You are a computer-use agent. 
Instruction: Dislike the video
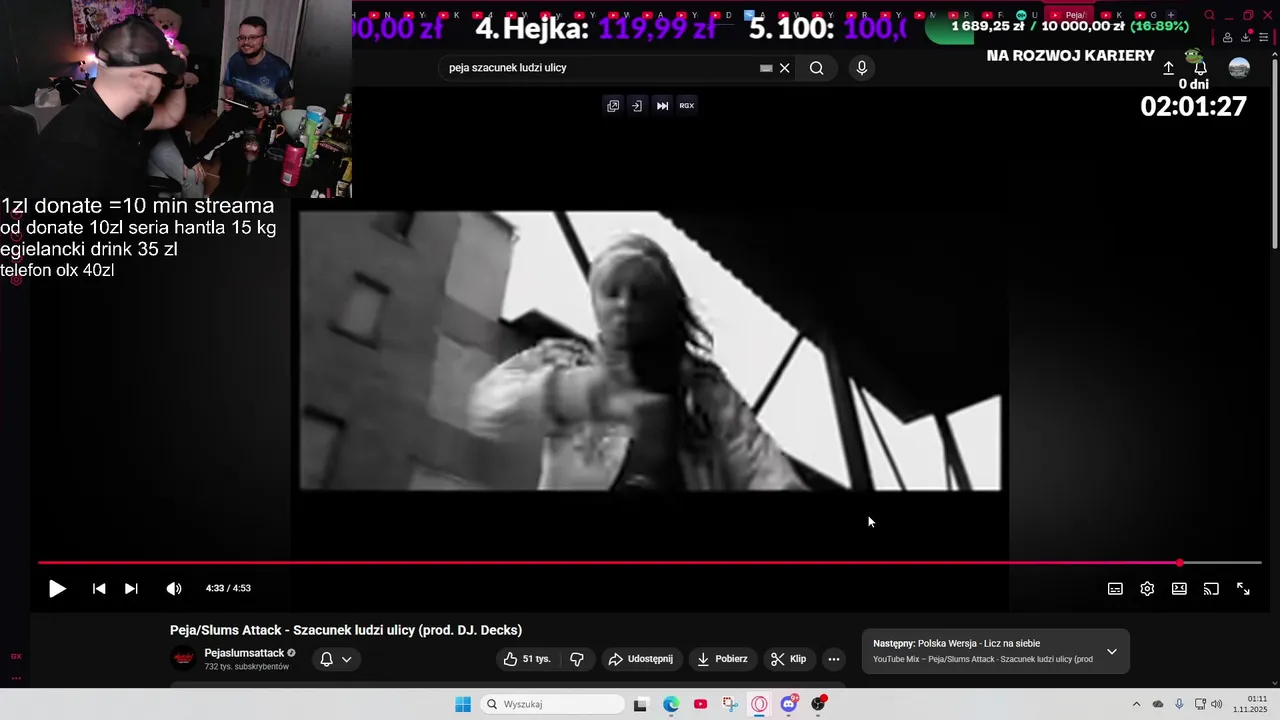tap(576, 659)
